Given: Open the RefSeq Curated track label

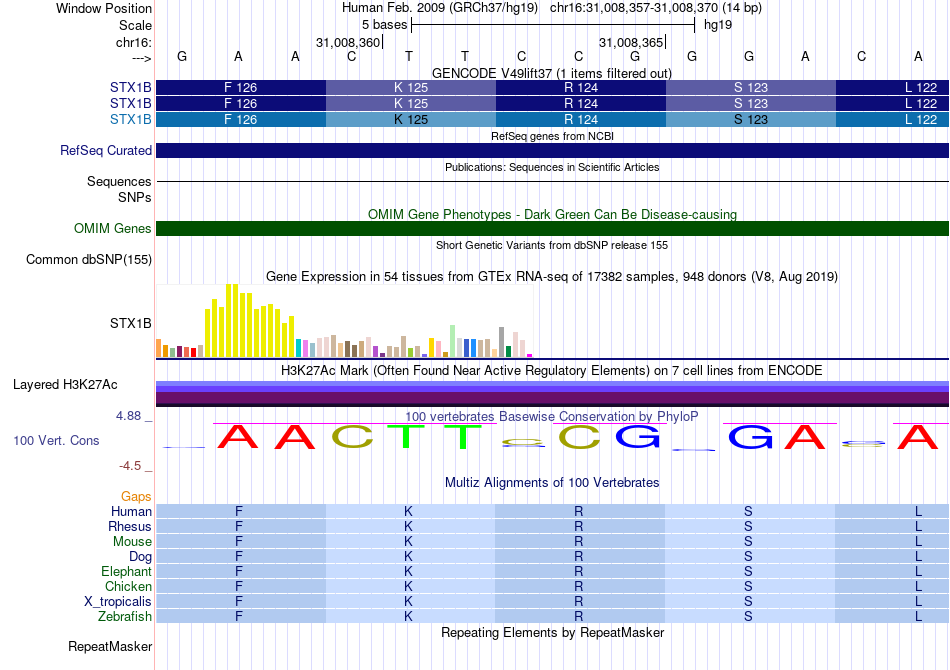Looking at the screenshot, I should (106, 150).
